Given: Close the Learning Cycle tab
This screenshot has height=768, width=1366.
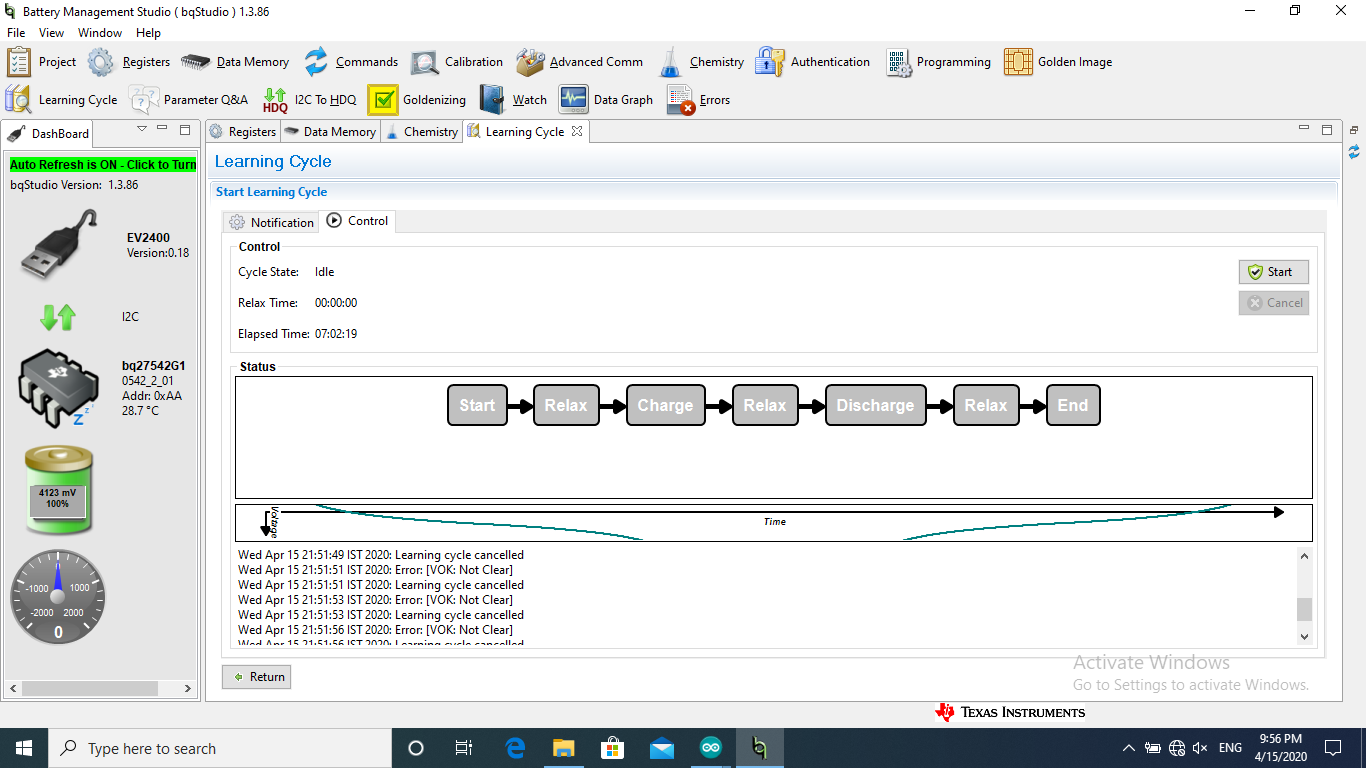Looking at the screenshot, I should (x=577, y=132).
